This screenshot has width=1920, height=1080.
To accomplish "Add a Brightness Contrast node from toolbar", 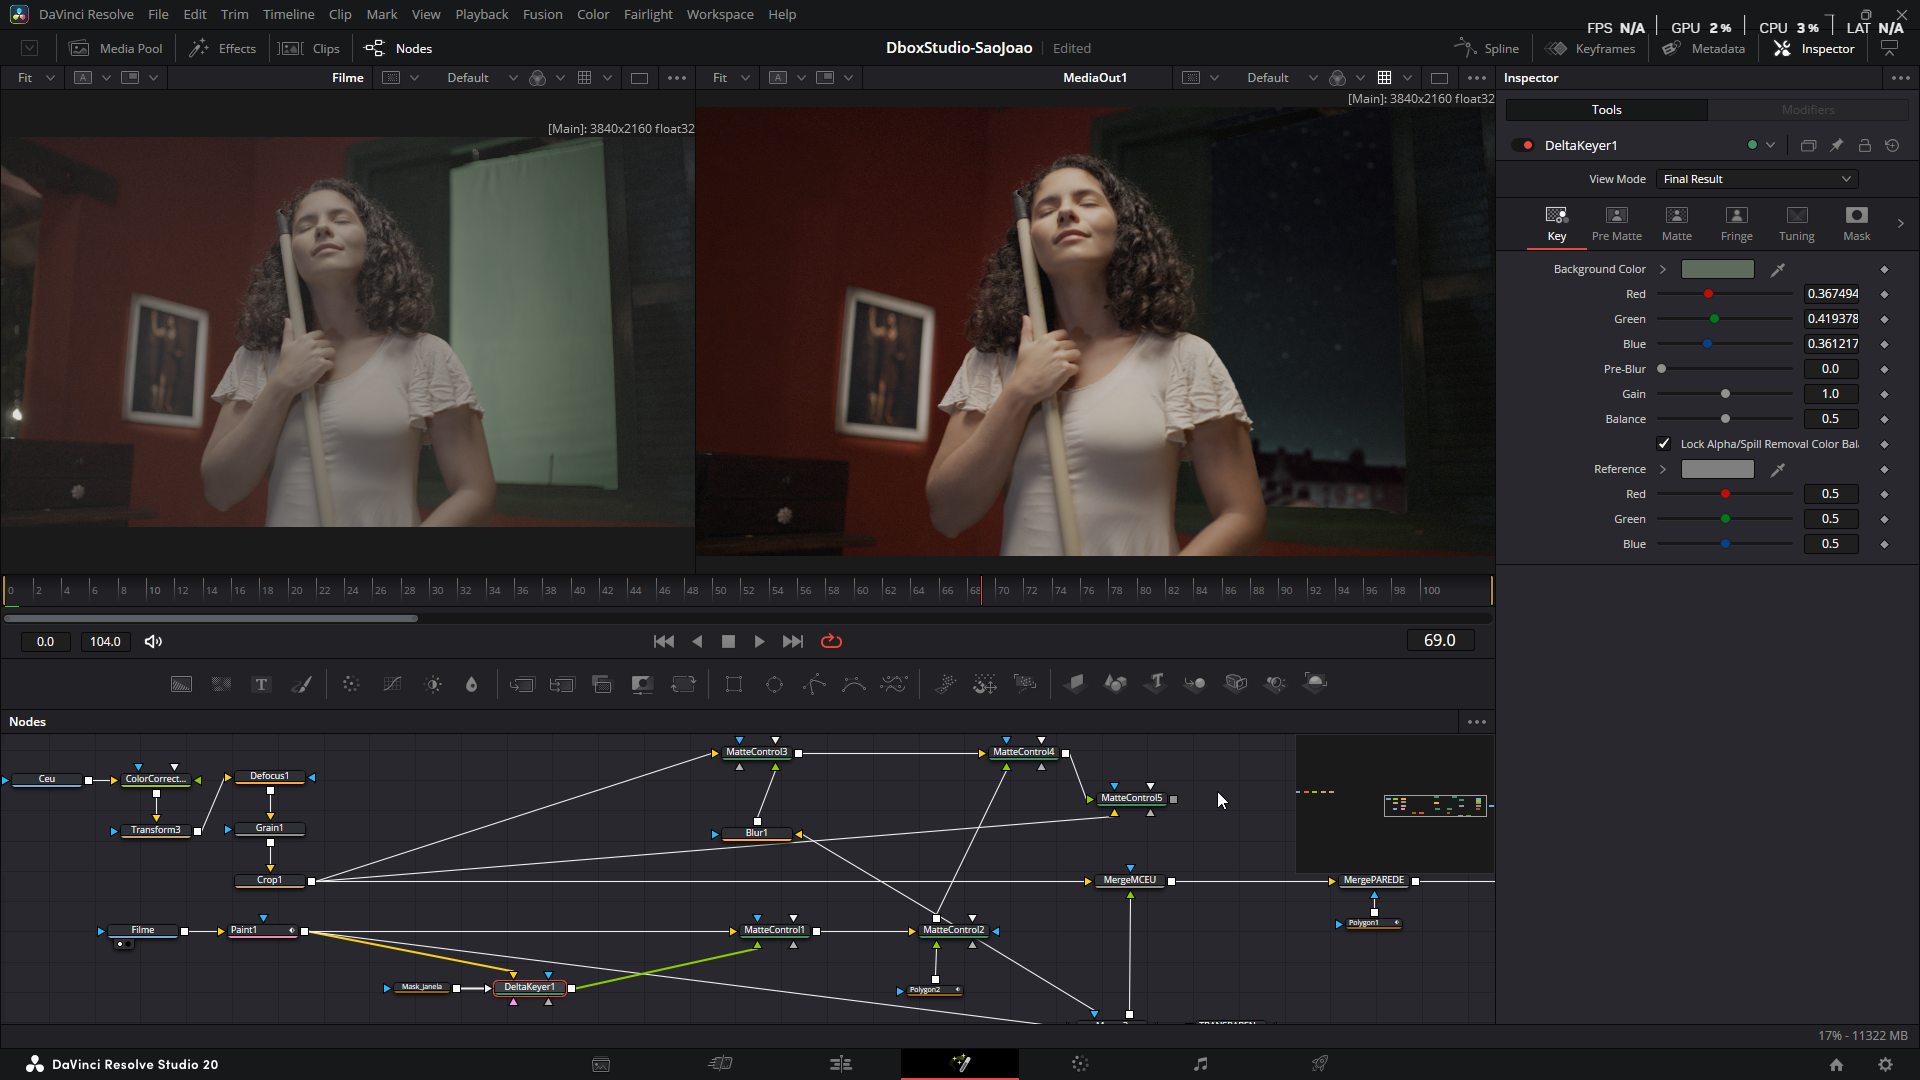I will (433, 684).
